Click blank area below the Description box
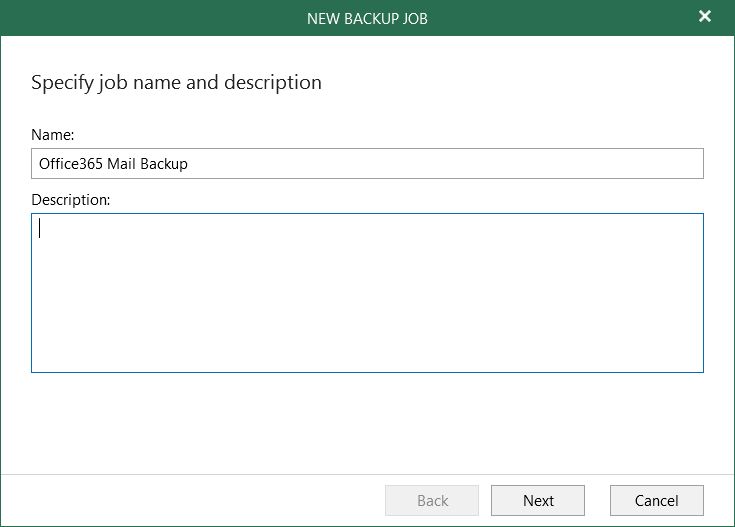Viewport: 735px width, 527px height. coord(367,420)
